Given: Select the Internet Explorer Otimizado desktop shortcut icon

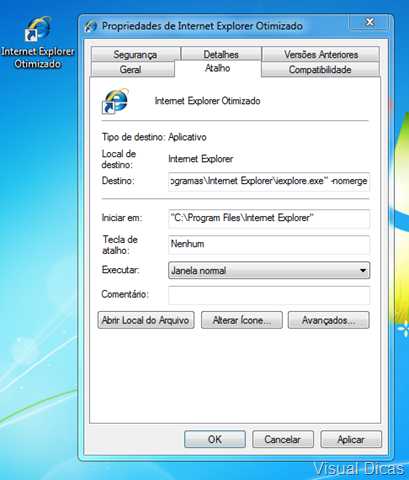Looking at the screenshot, I should (38, 29).
